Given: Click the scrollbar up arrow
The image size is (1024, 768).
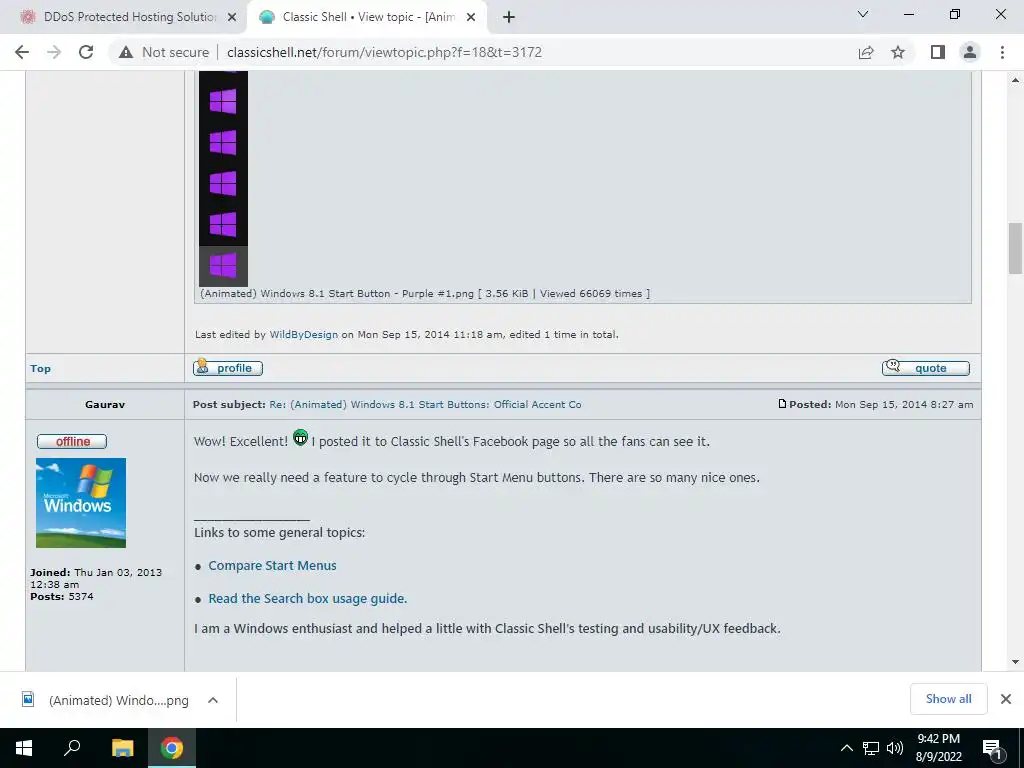Looking at the screenshot, I should [x=1015, y=80].
